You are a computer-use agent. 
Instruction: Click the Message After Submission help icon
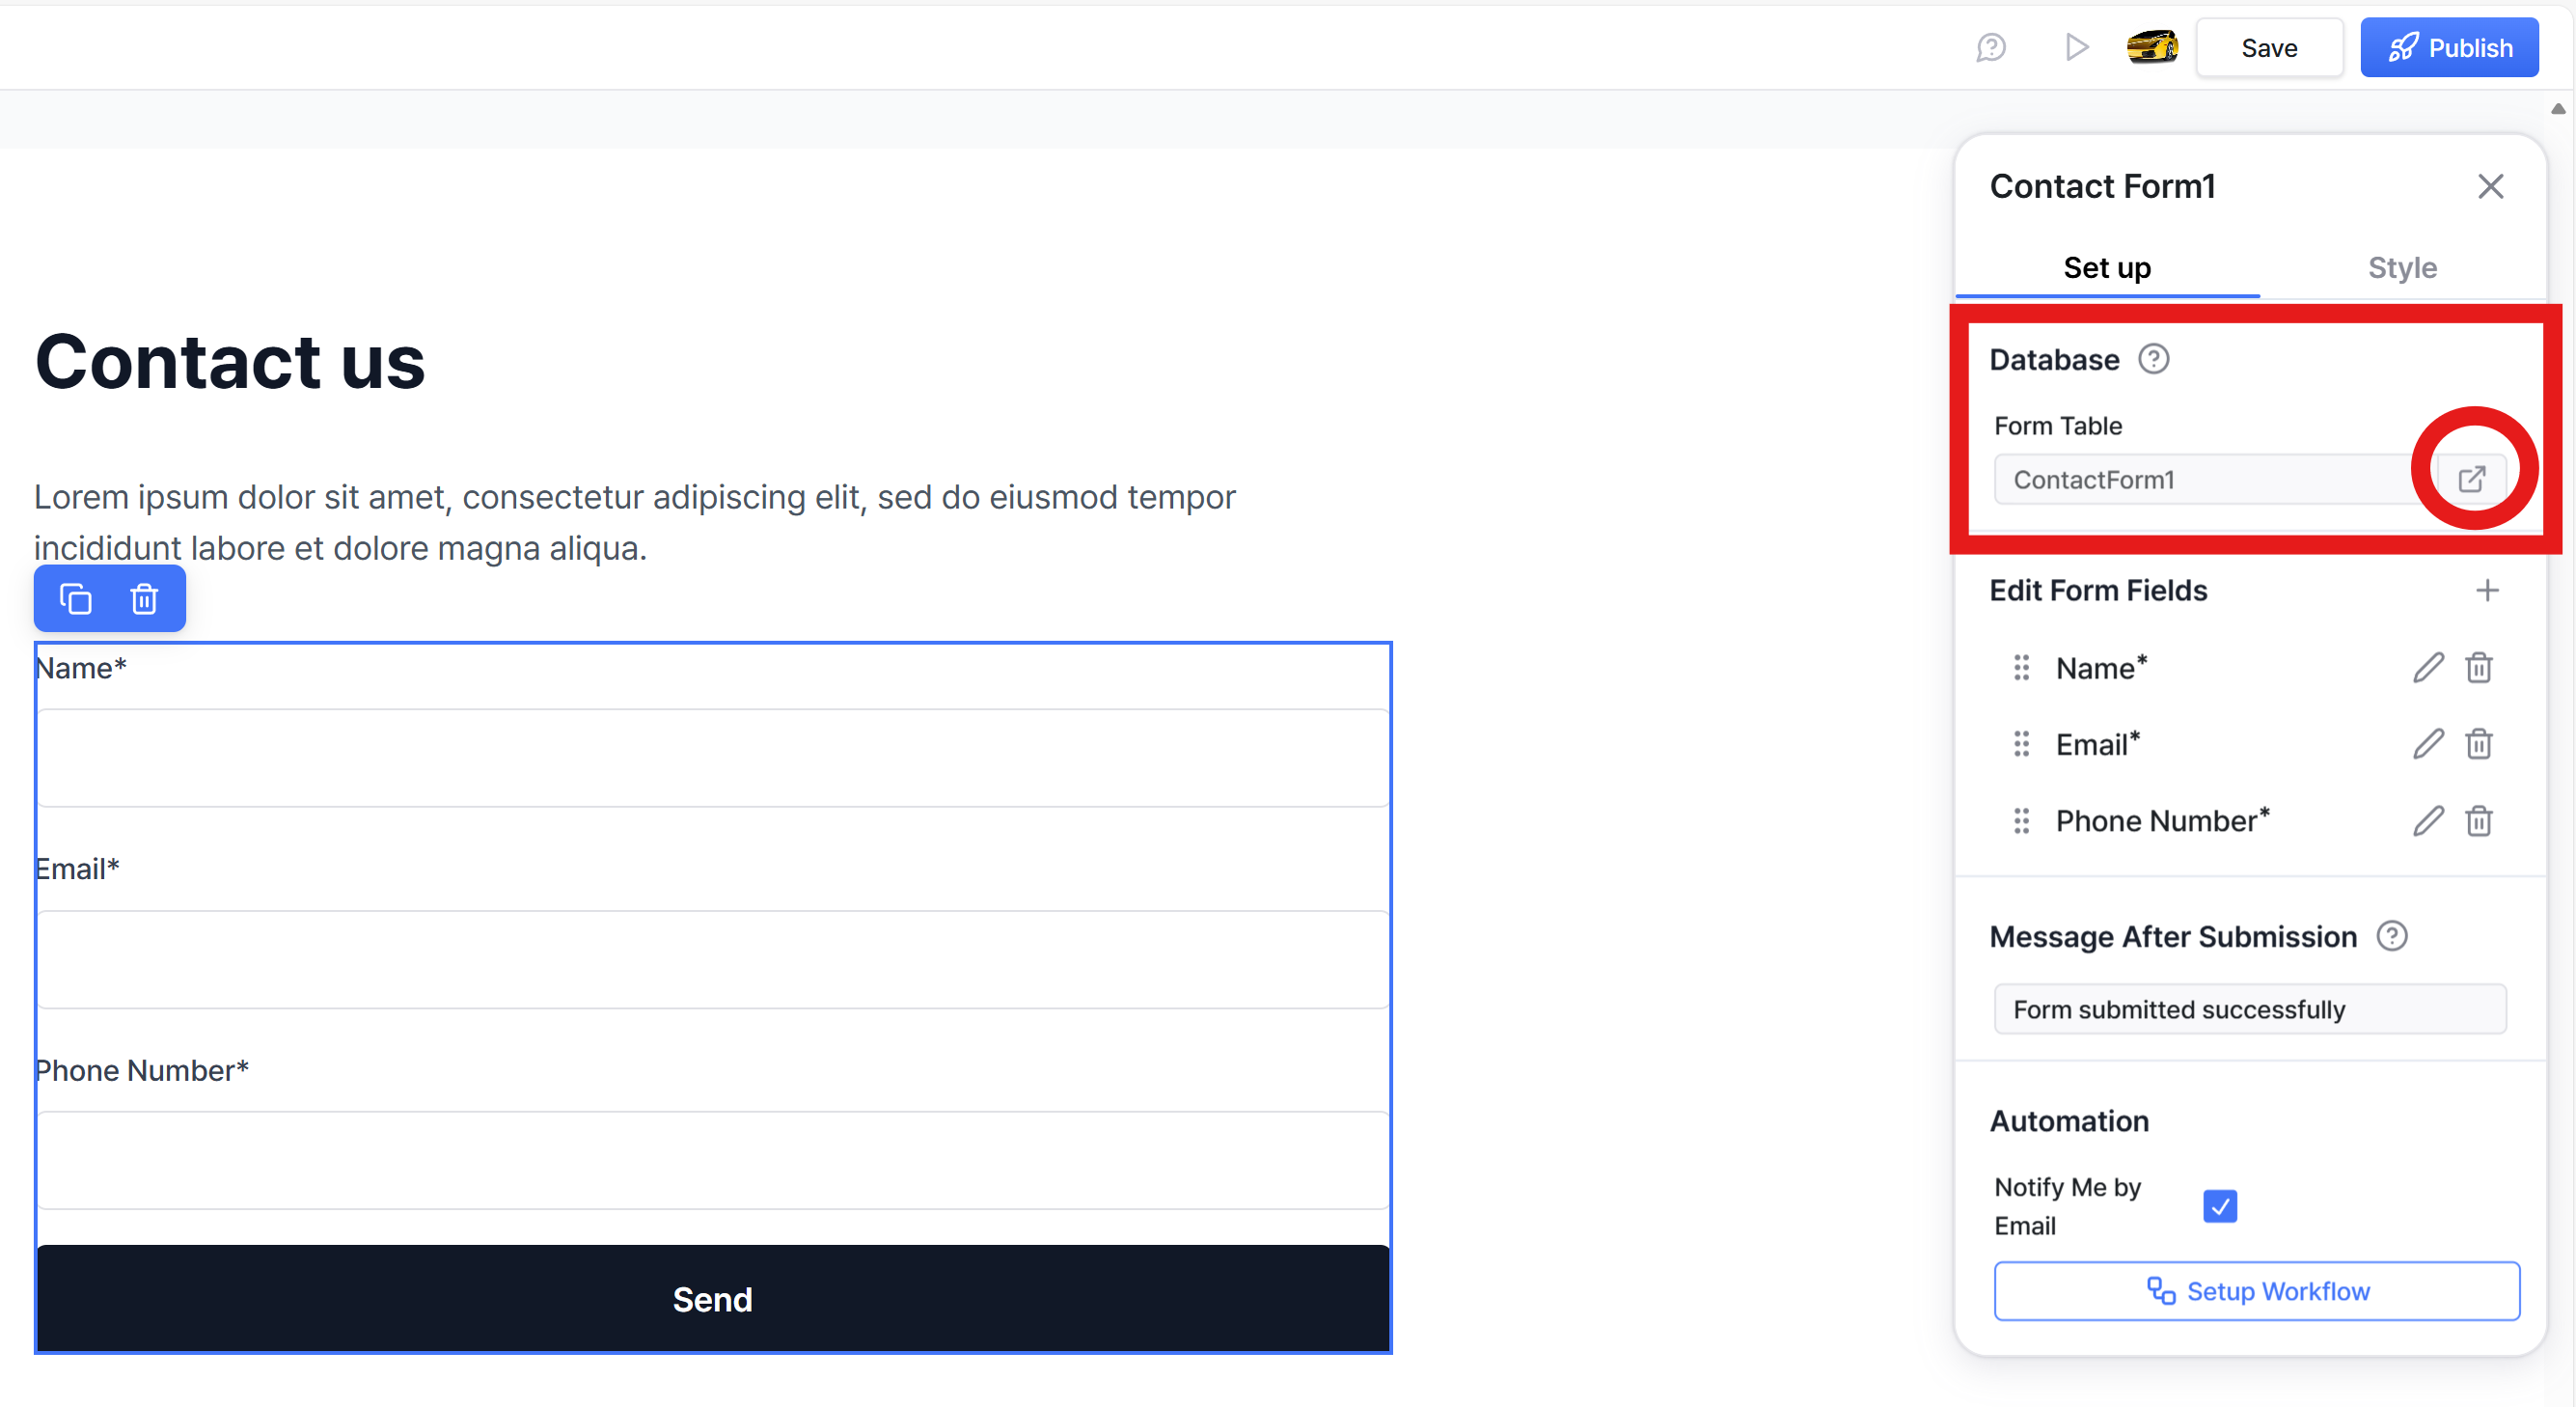pyautogui.click(x=2392, y=936)
